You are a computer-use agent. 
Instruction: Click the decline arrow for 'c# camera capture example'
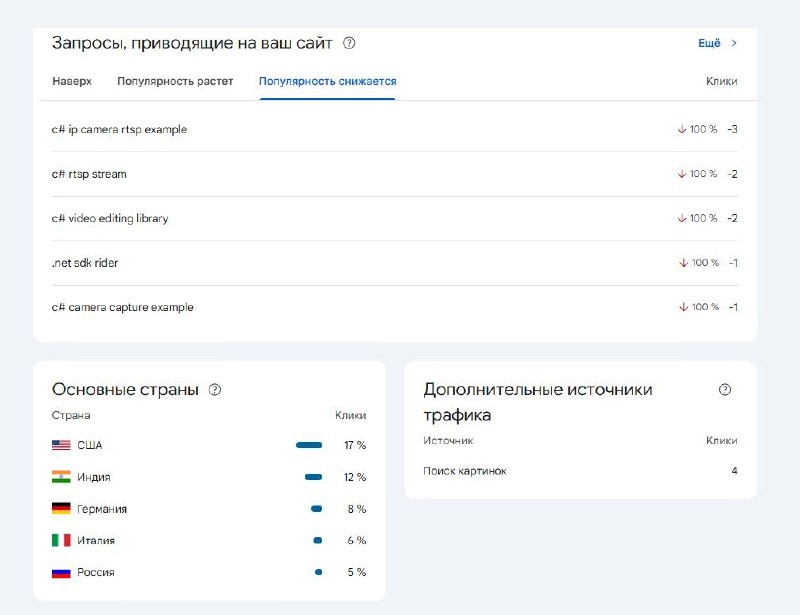click(x=682, y=307)
